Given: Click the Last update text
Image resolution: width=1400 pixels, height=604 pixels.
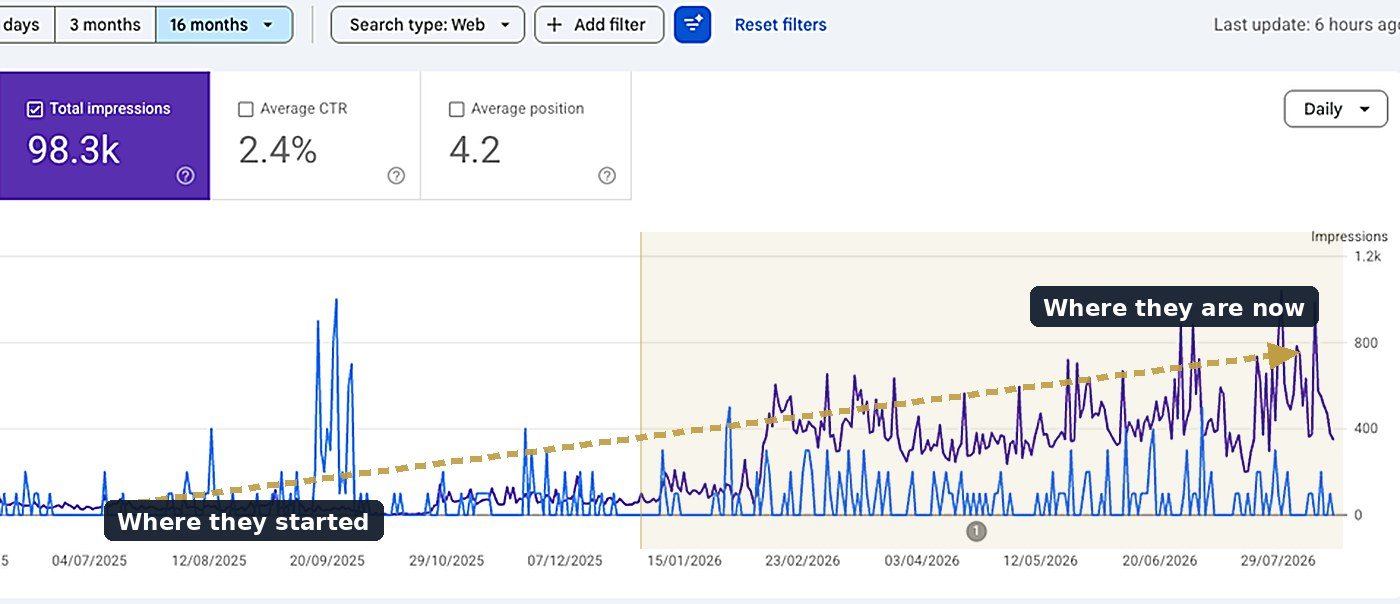Looking at the screenshot, I should pos(1306,25).
